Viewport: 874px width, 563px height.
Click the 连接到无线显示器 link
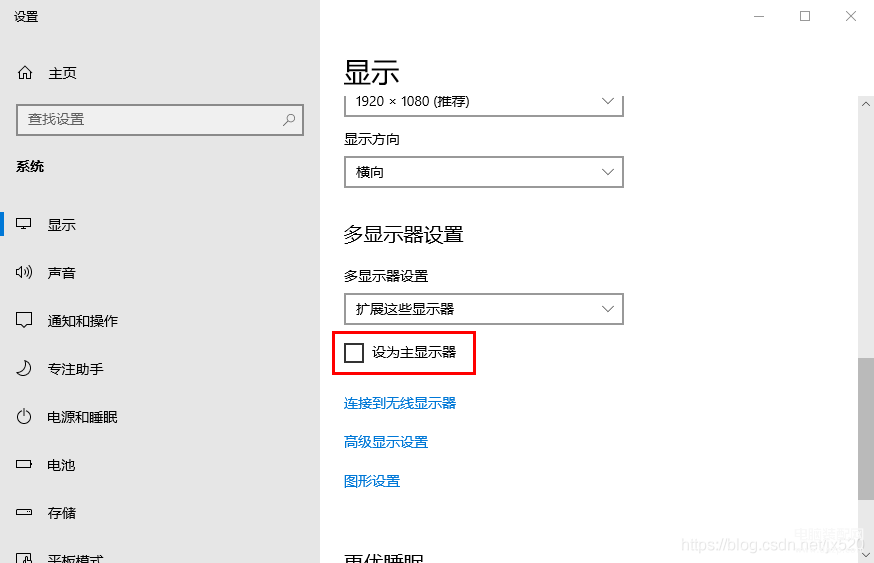pos(400,403)
